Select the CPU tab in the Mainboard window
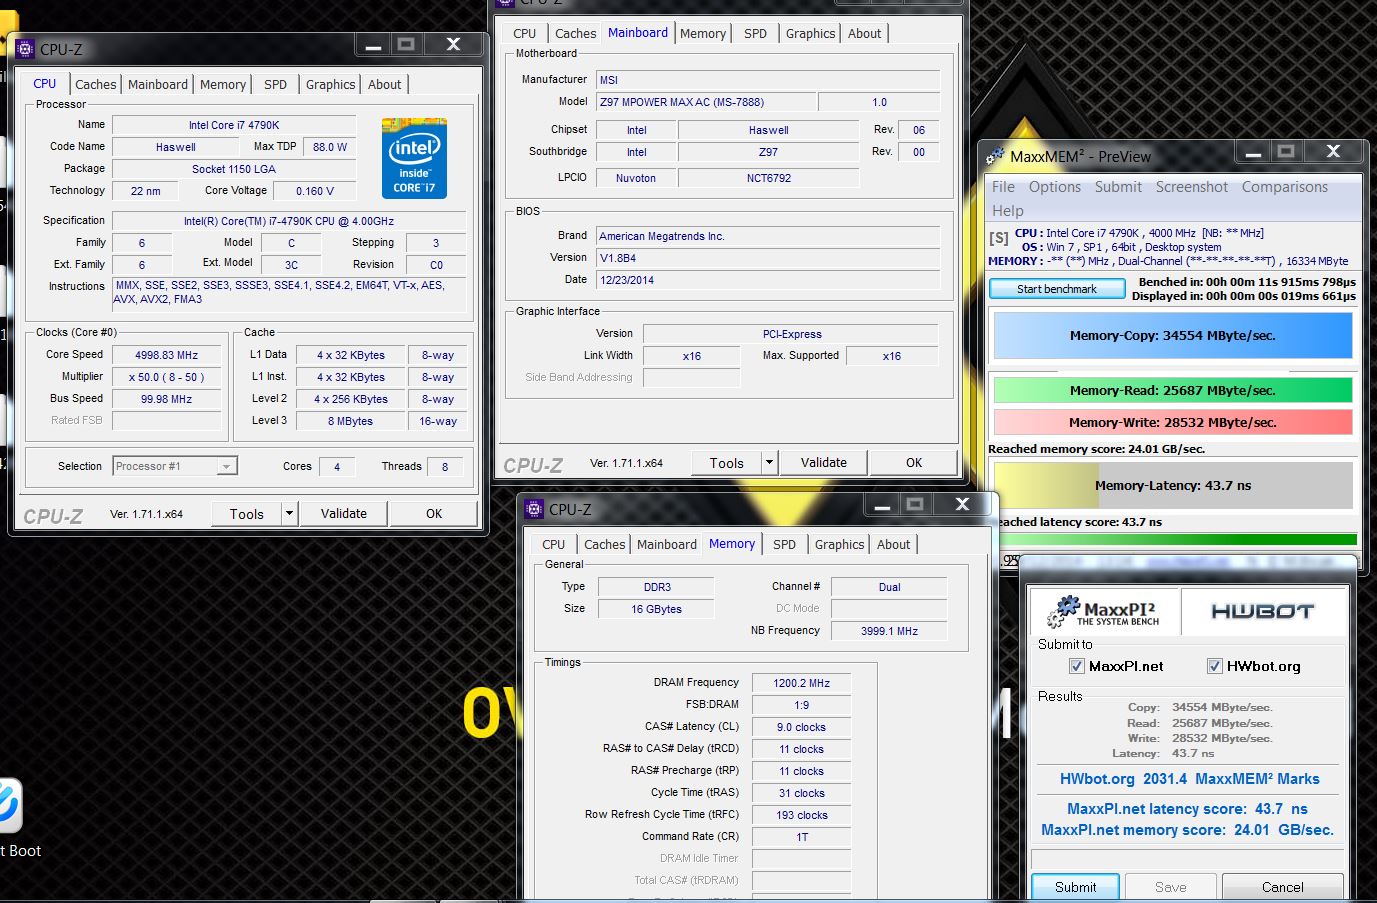Image resolution: width=1377 pixels, height=903 pixels. point(525,33)
